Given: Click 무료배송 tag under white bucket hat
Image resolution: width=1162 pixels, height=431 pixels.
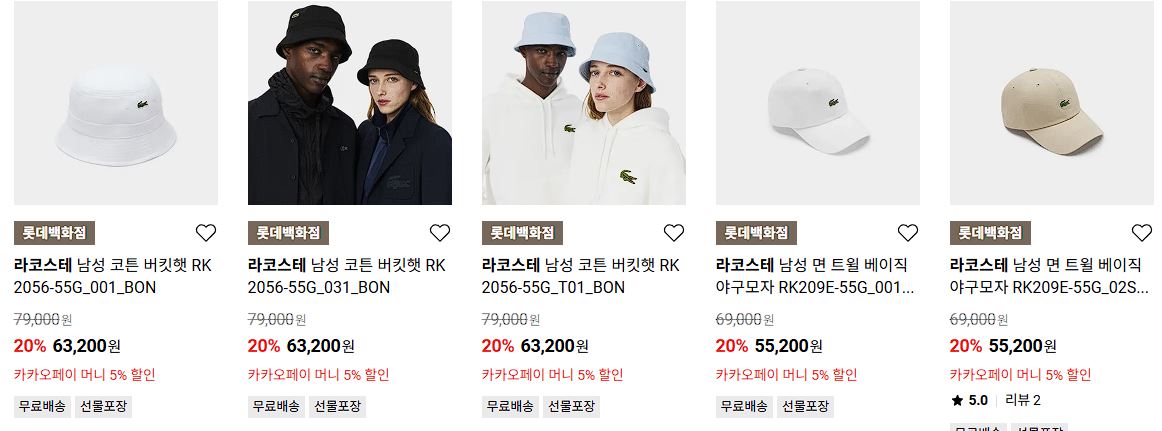Looking at the screenshot, I should pos(42,407).
